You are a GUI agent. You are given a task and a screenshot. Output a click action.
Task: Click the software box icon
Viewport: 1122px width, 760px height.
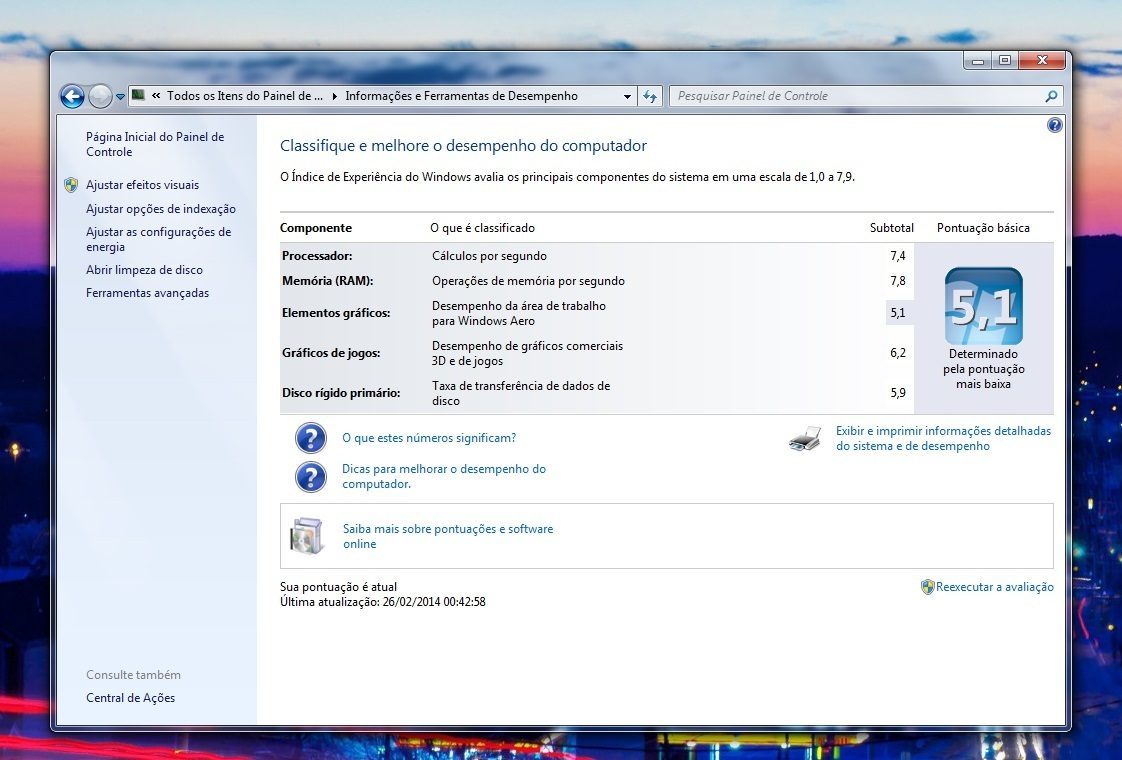click(x=308, y=535)
